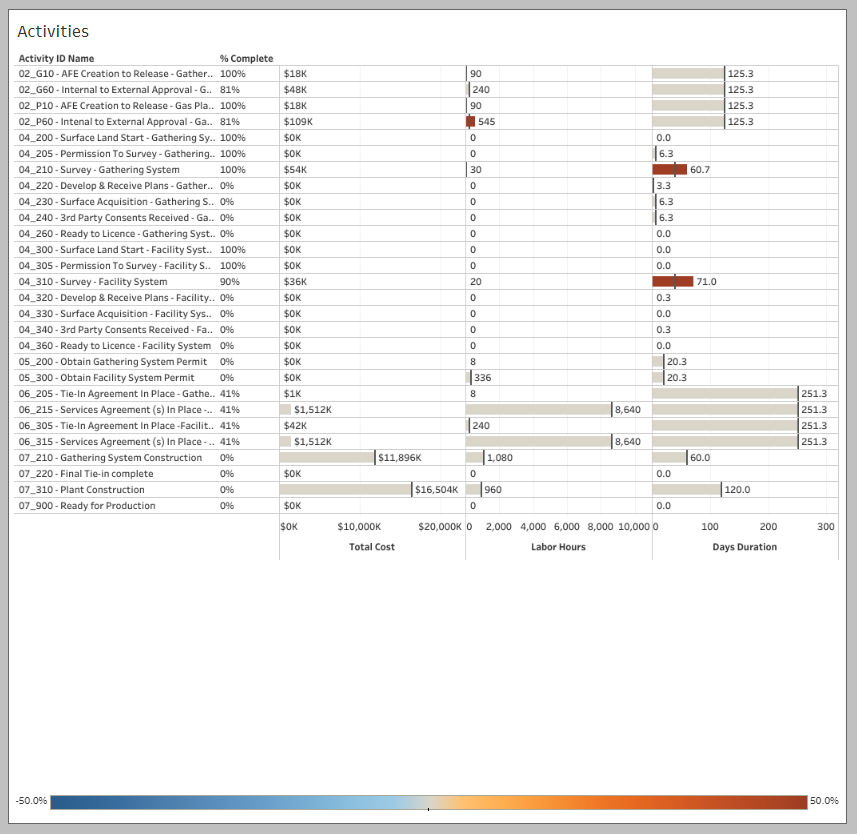Click the 05_300 Obtain Facility System Permit label
This screenshot has width=857, height=834.
(106, 378)
